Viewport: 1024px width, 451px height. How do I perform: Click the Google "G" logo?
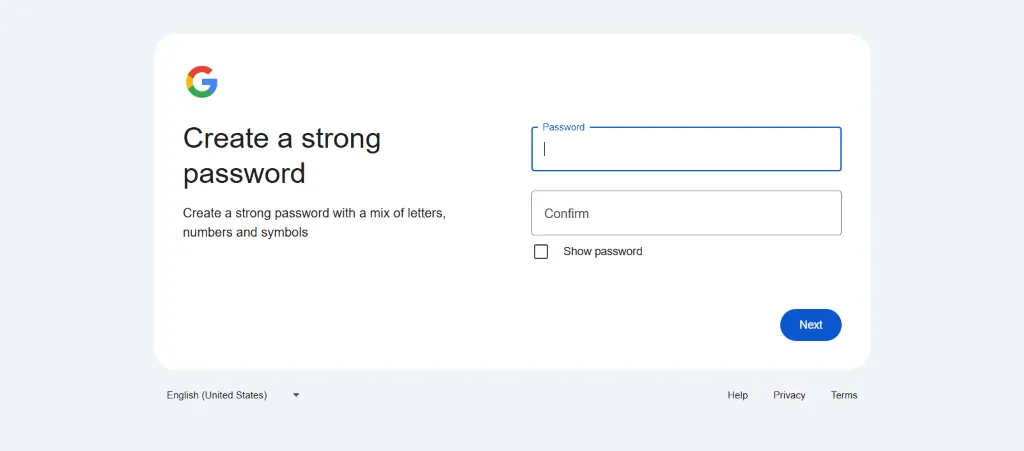point(201,82)
